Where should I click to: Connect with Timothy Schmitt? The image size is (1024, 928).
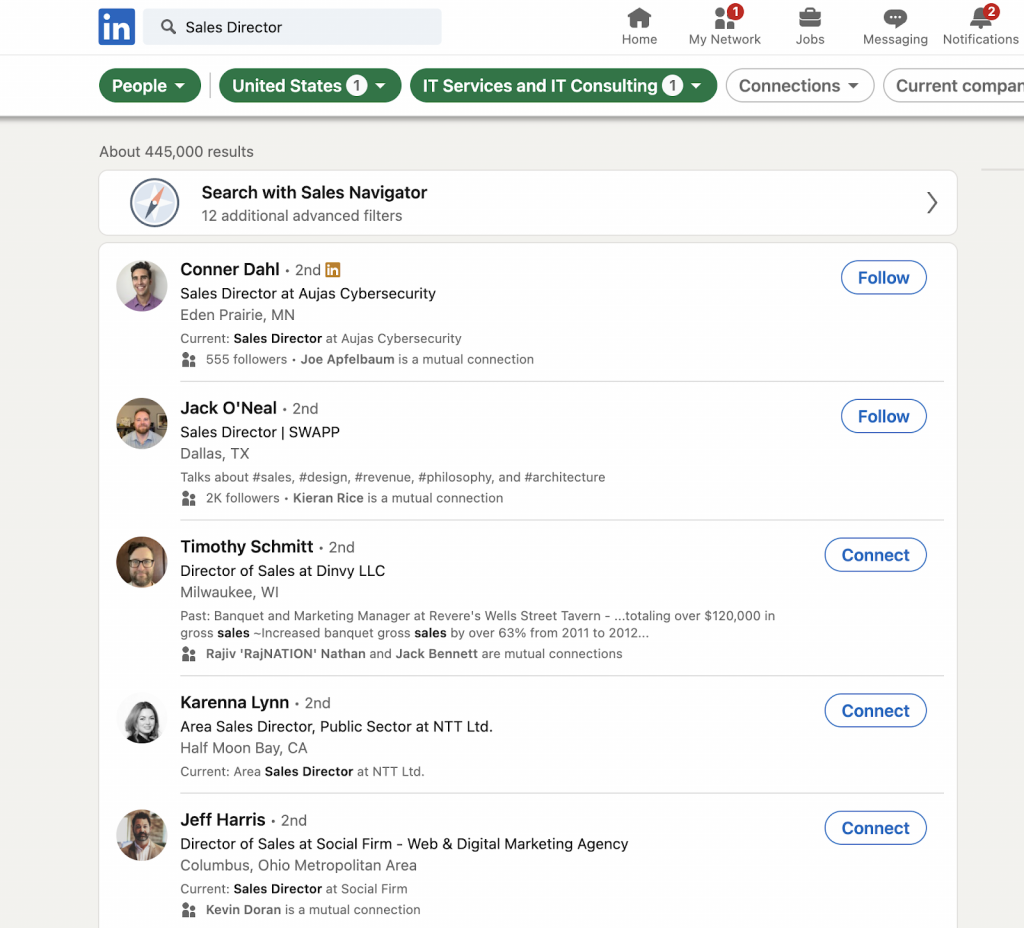875,554
